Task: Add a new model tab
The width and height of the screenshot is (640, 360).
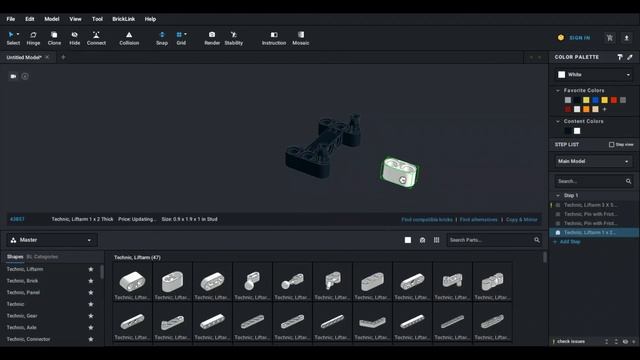Action: tap(63, 57)
